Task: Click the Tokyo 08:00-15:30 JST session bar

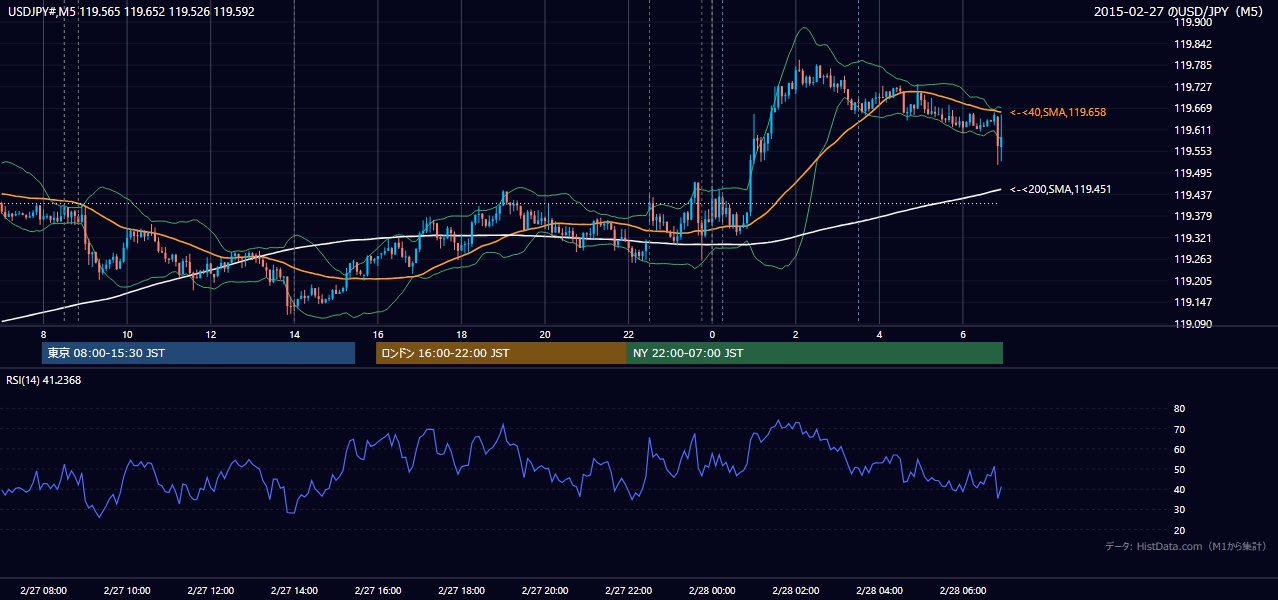Action: click(198, 353)
